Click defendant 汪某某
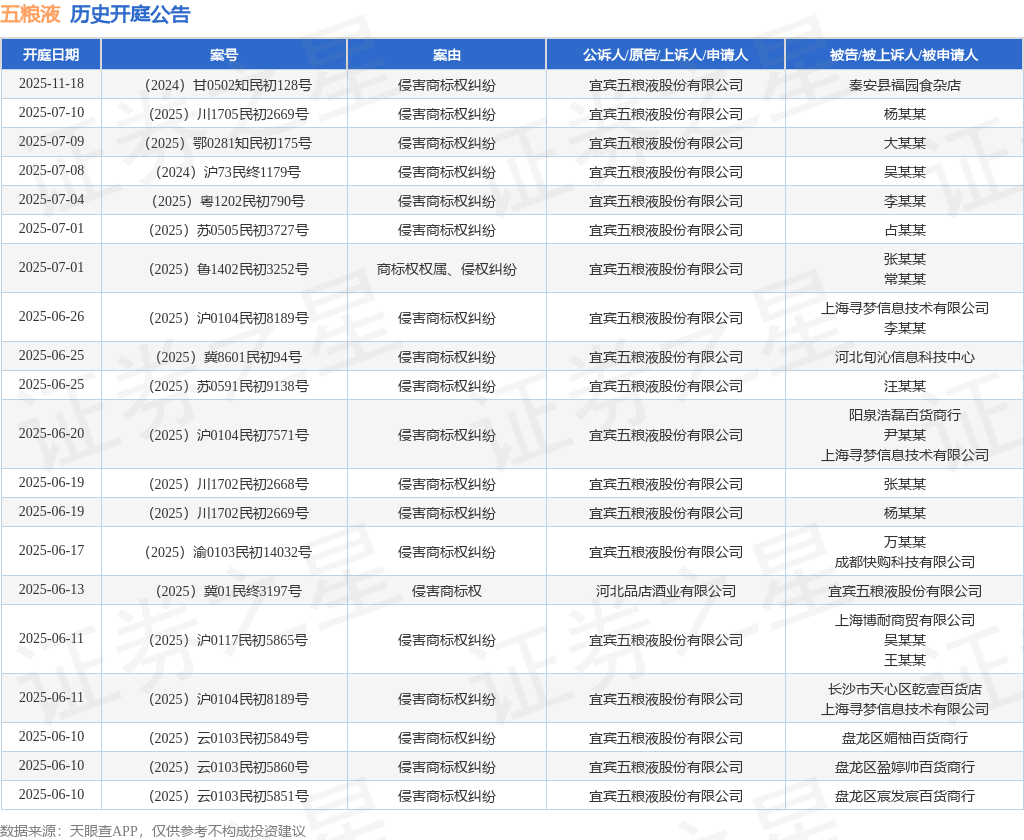Viewport: 1024px width, 840px height. [904, 386]
